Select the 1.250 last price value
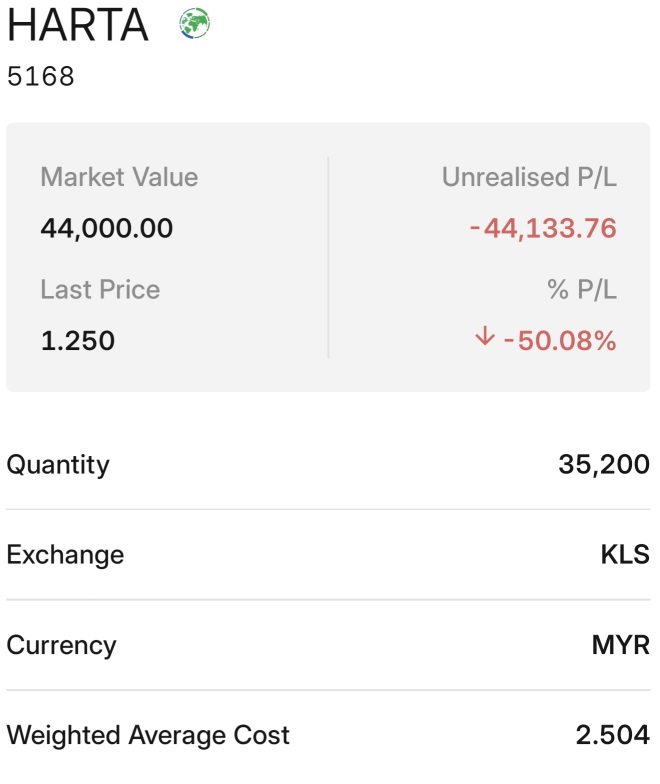Viewport: 660px width, 784px height. coord(78,341)
